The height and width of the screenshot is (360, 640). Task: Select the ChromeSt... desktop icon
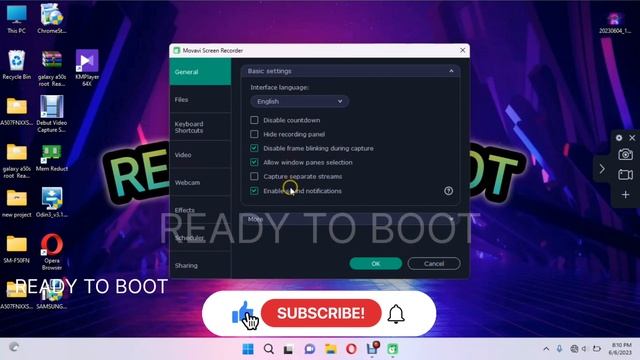click(51, 19)
